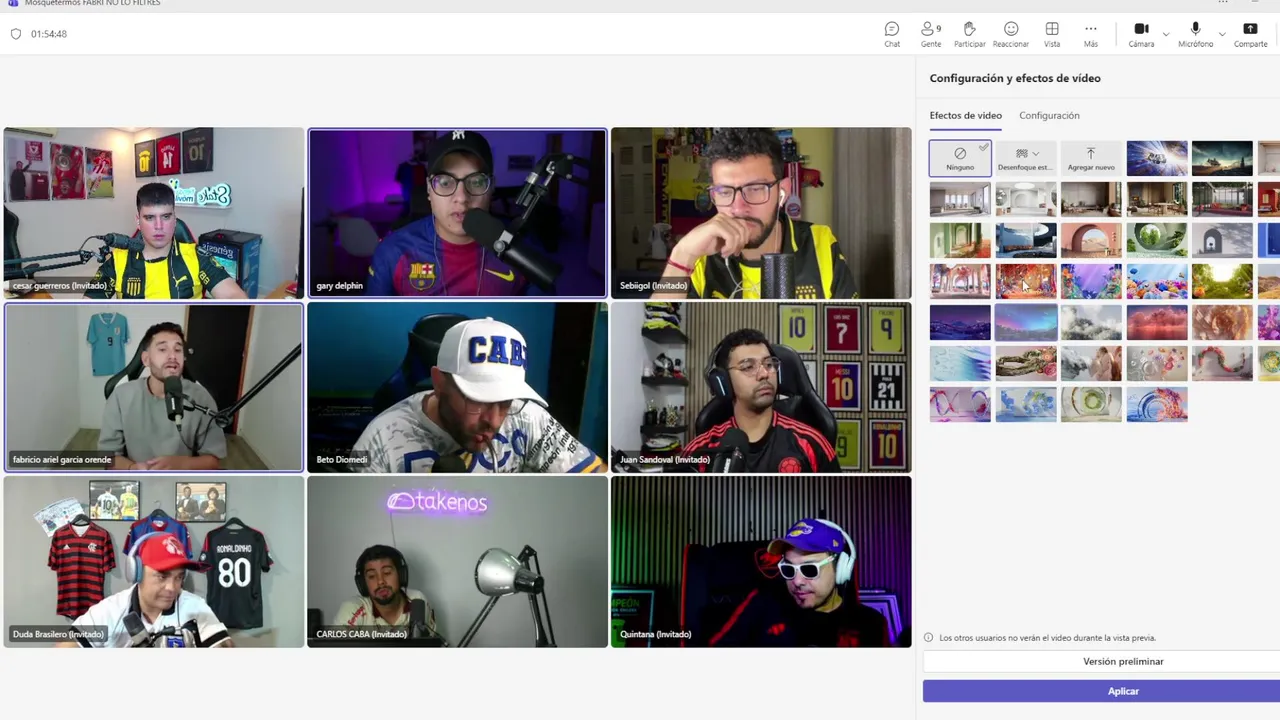Select Quintana (Invitado) video tile
1280x720 pixels.
pos(761,561)
